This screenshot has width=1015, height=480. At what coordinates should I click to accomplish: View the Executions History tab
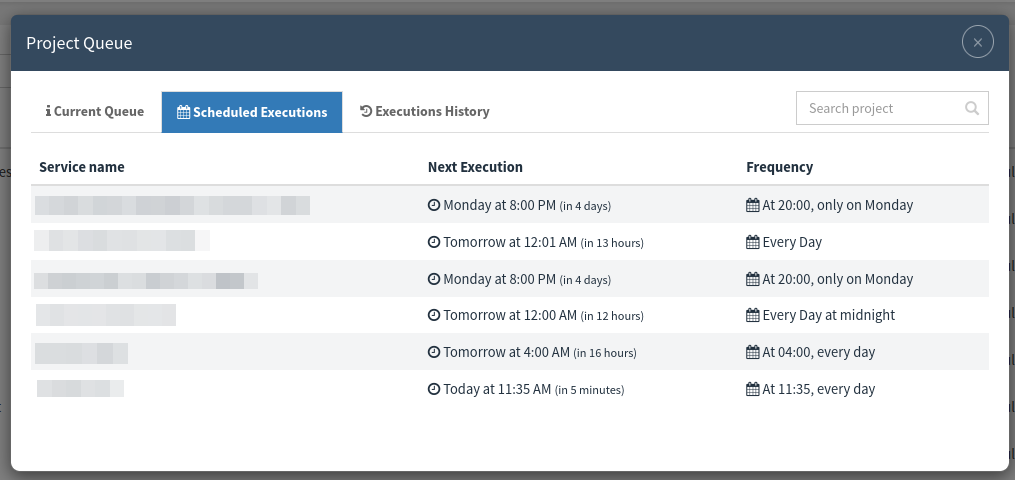[425, 111]
